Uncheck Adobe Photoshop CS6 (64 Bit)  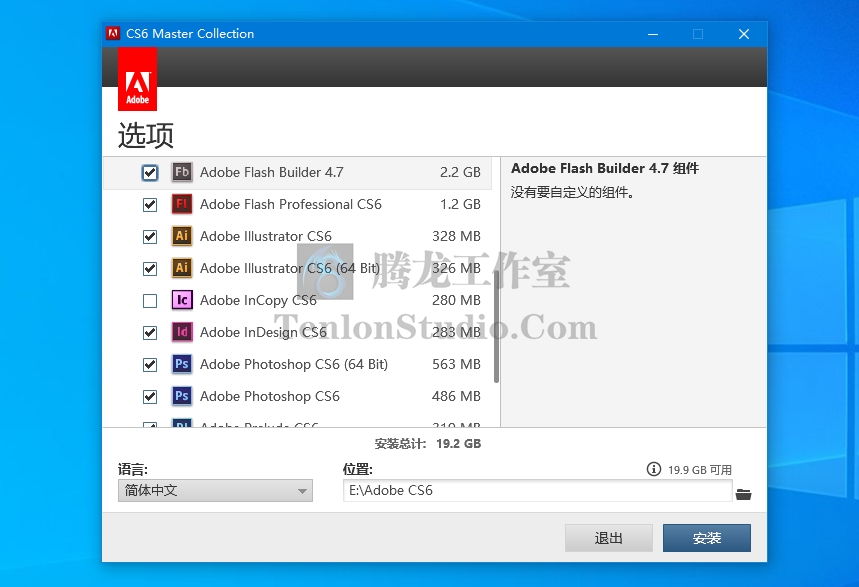(150, 364)
